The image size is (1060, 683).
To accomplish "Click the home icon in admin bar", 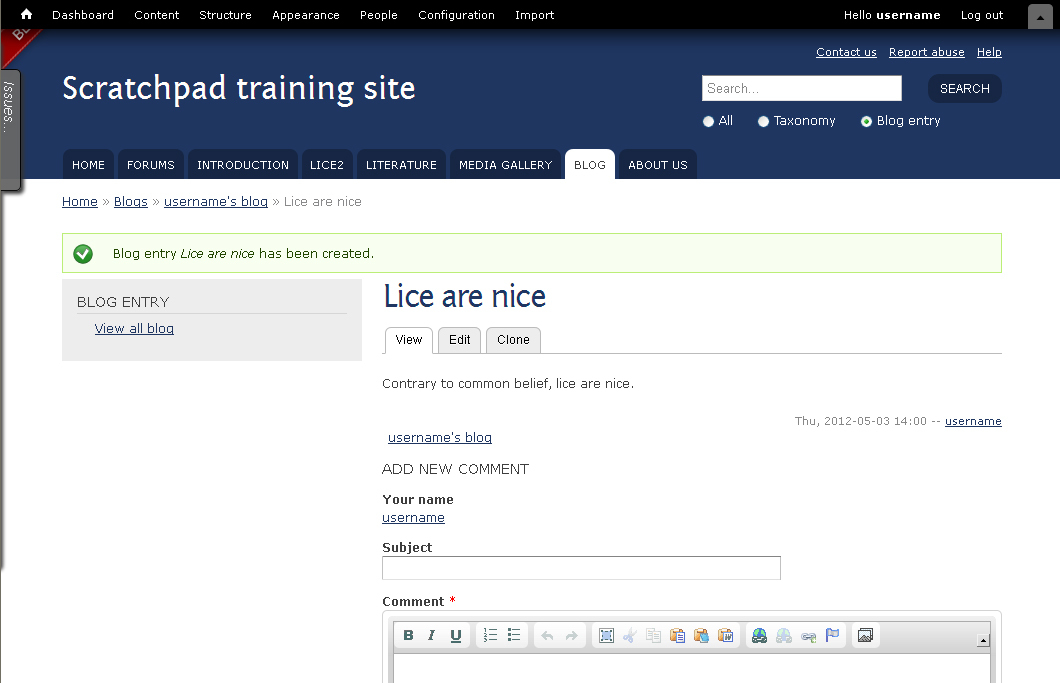I will tap(26, 14).
